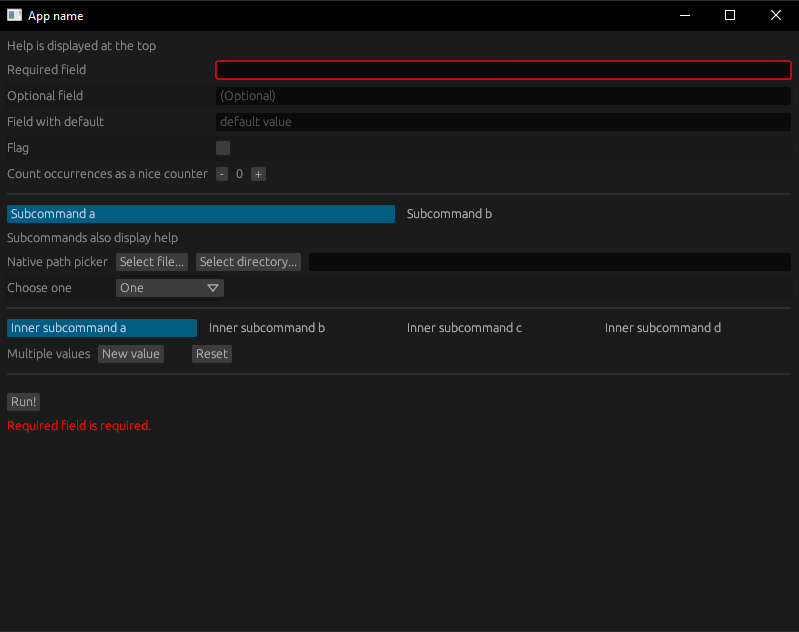
Task: Click the Select directory... button
Action: pyautogui.click(x=248, y=262)
